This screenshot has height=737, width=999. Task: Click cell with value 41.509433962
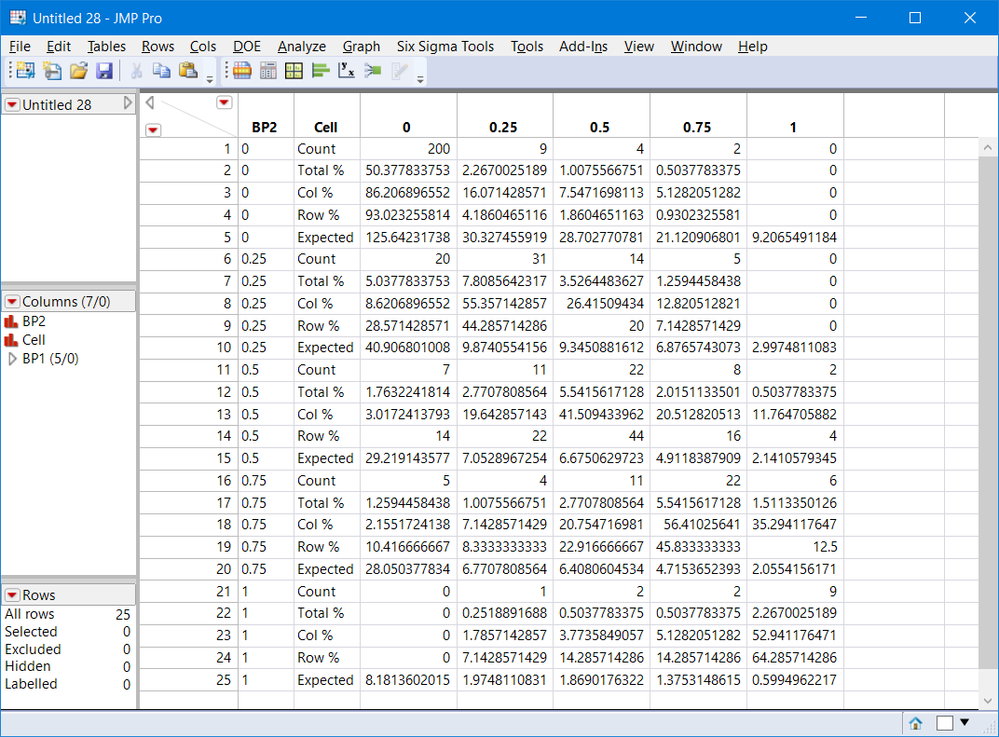[x=601, y=415]
